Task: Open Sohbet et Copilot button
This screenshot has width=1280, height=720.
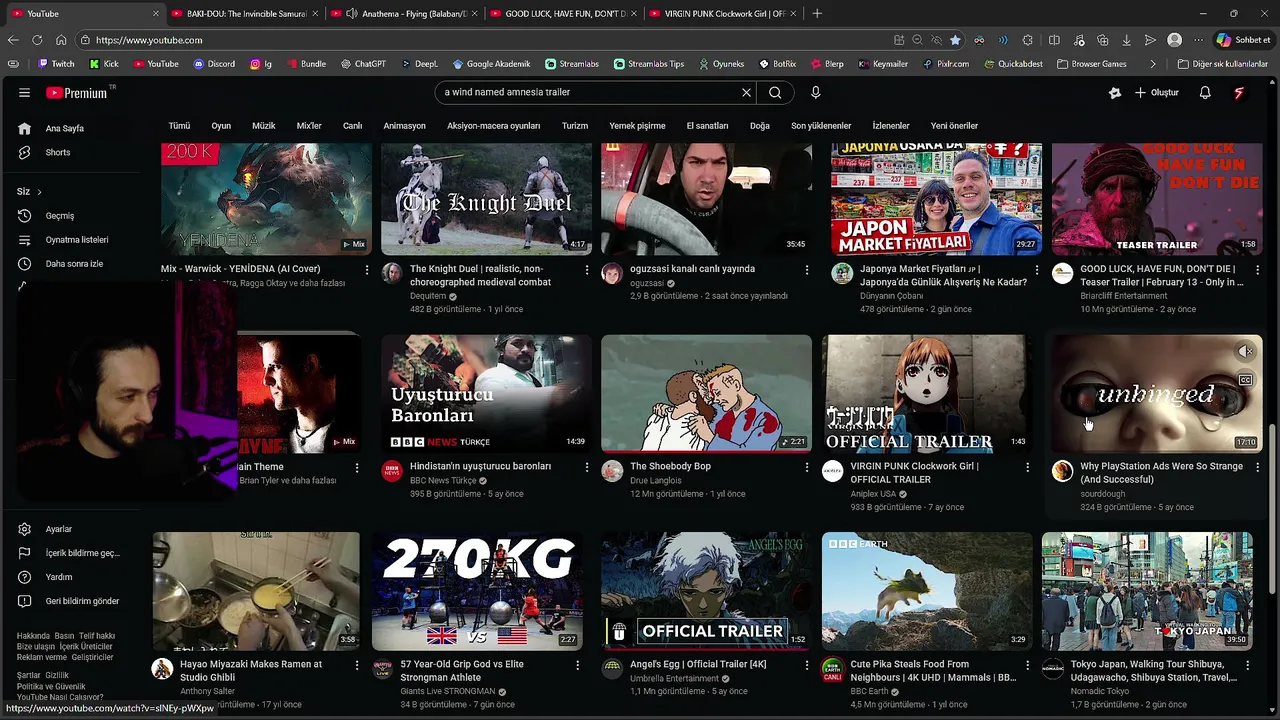Action: point(1243,40)
